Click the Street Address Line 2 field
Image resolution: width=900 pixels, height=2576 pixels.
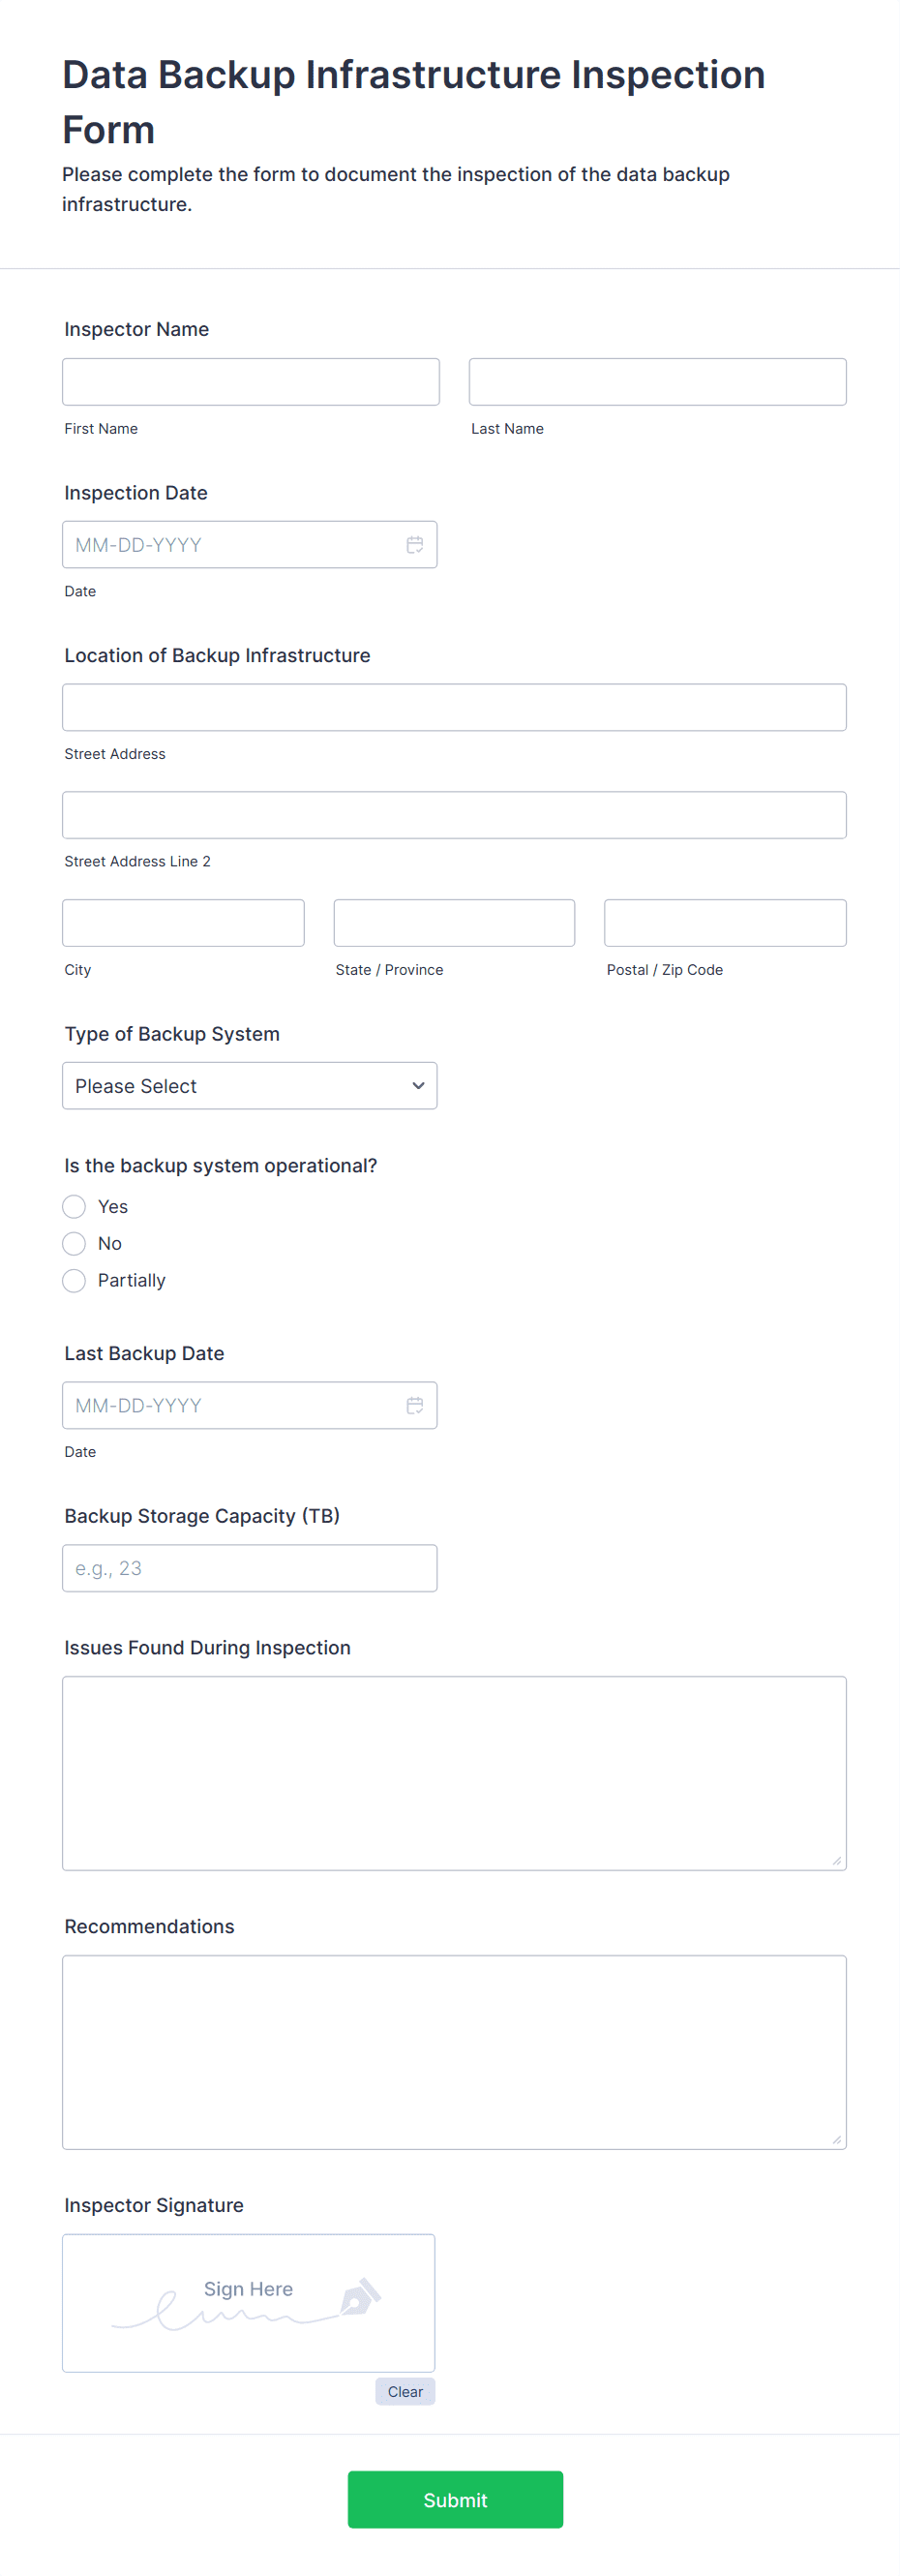(x=454, y=815)
